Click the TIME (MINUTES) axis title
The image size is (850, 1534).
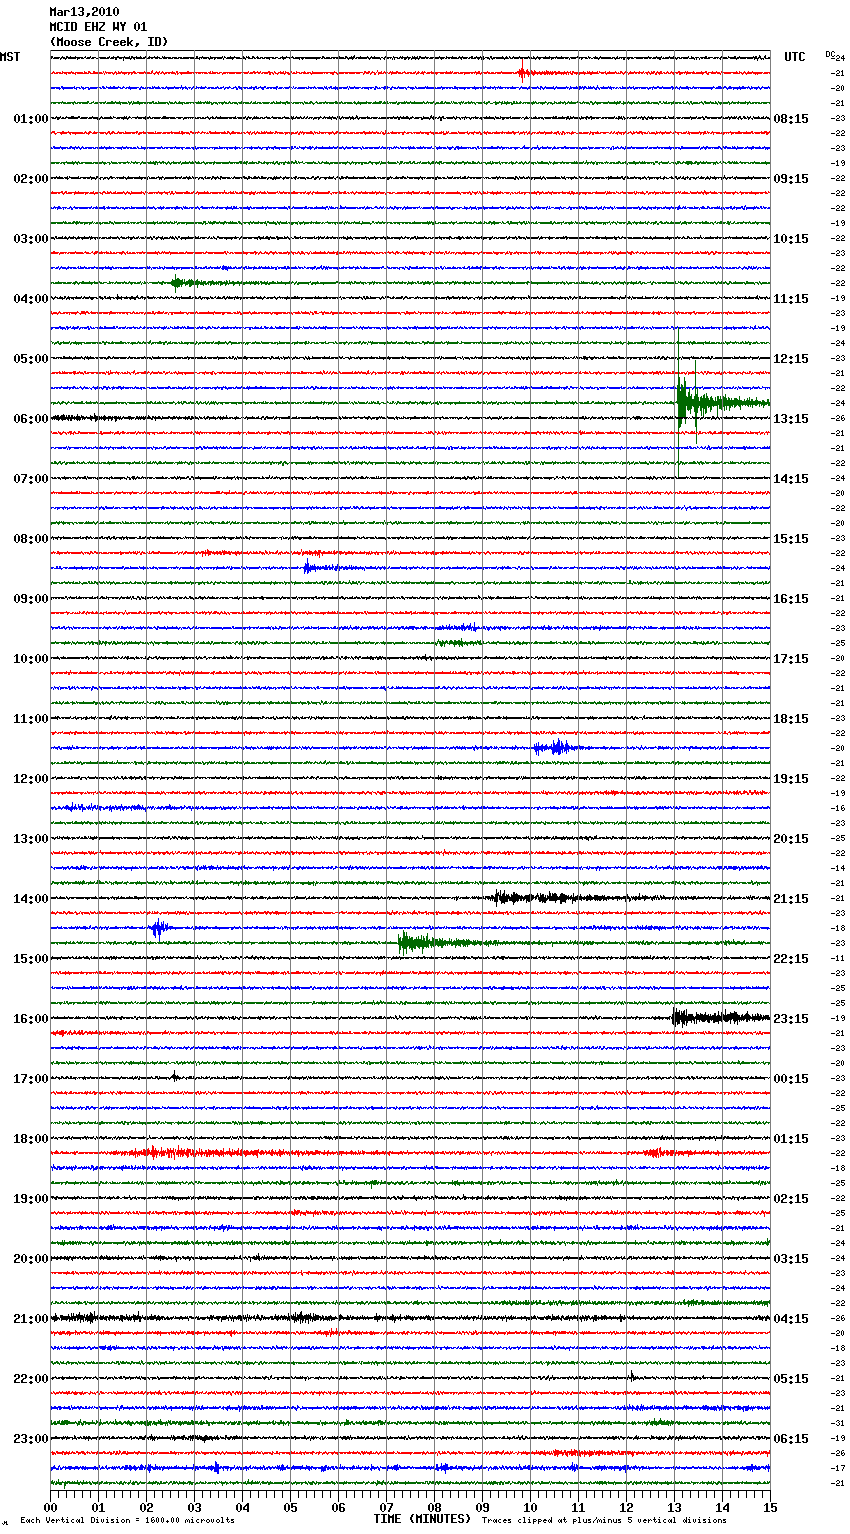pos(422,1519)
